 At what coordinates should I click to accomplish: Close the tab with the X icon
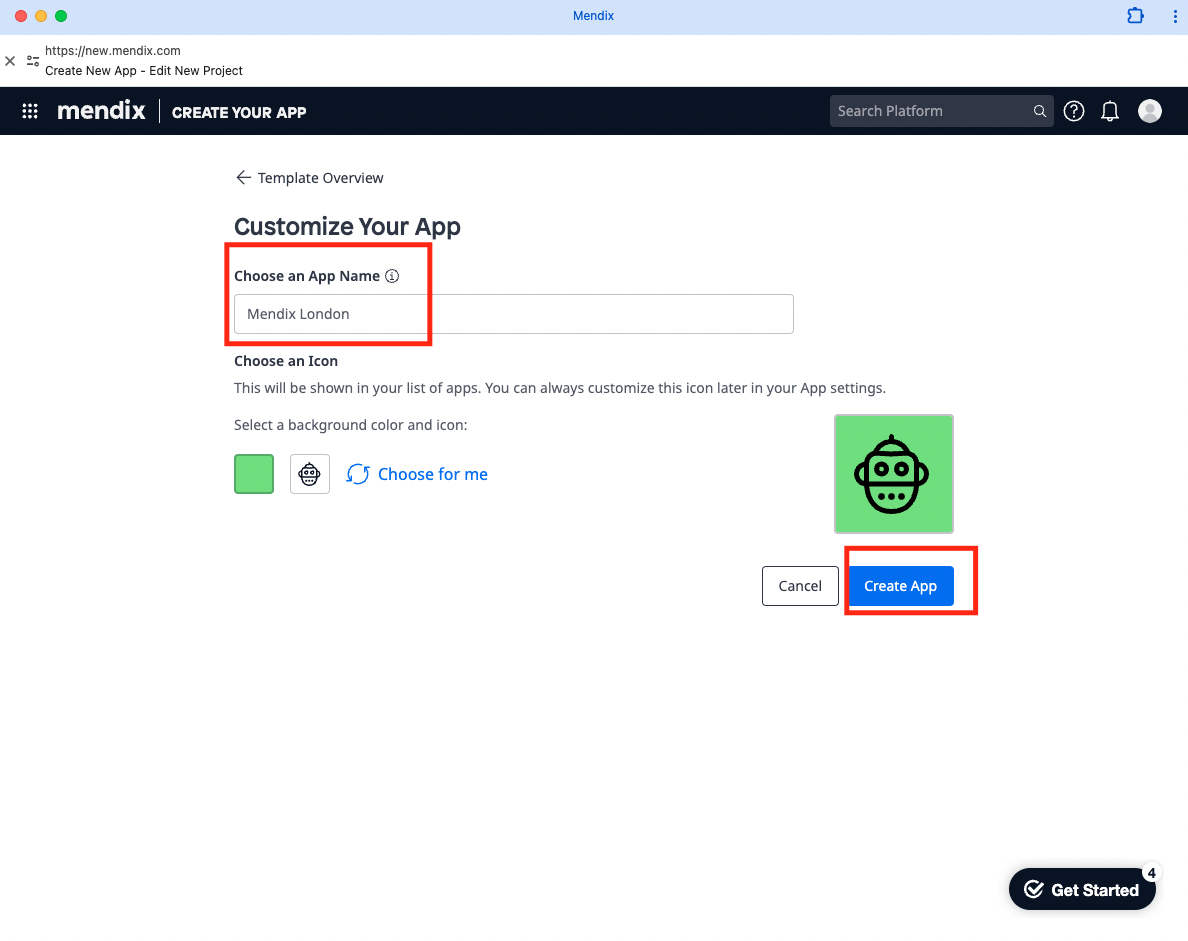click(10, 61)
